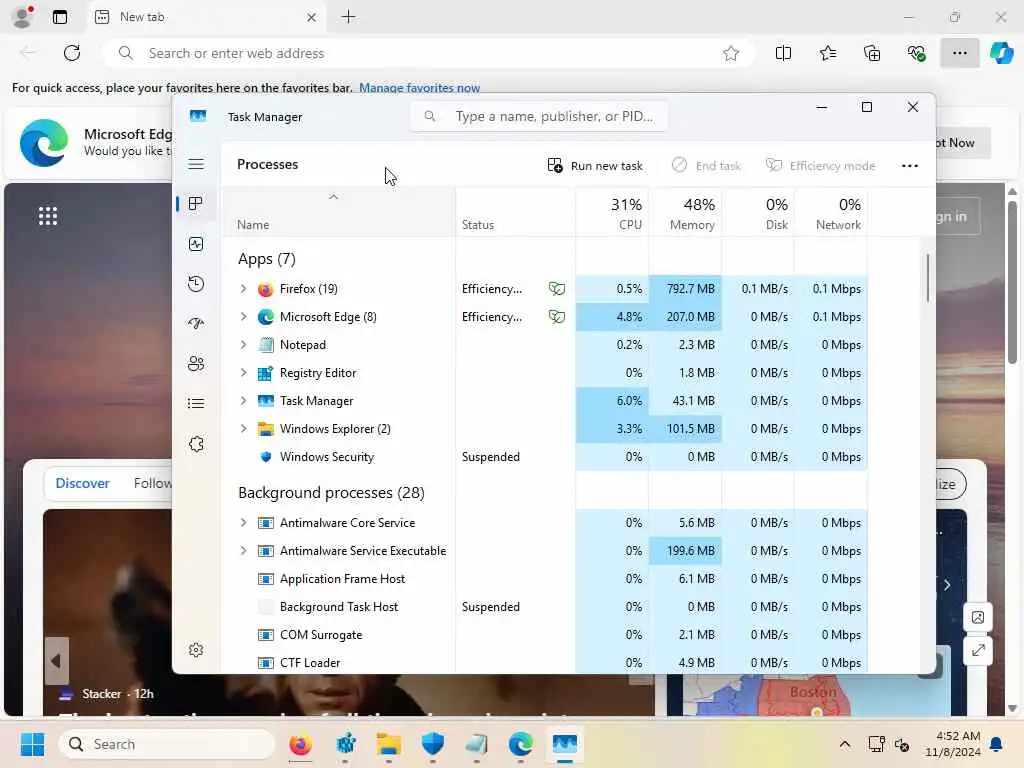Open Edge browser essentials heart icon
The height and width of the screenshot is (768, 1024).
click(x=916, y=53)
